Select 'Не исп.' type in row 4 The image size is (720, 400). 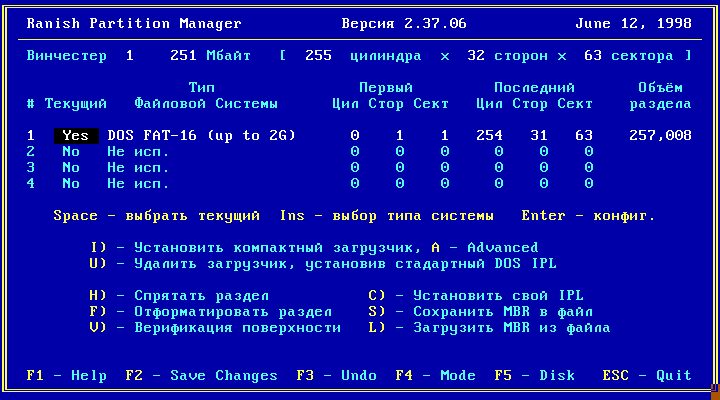pos(138,184)
